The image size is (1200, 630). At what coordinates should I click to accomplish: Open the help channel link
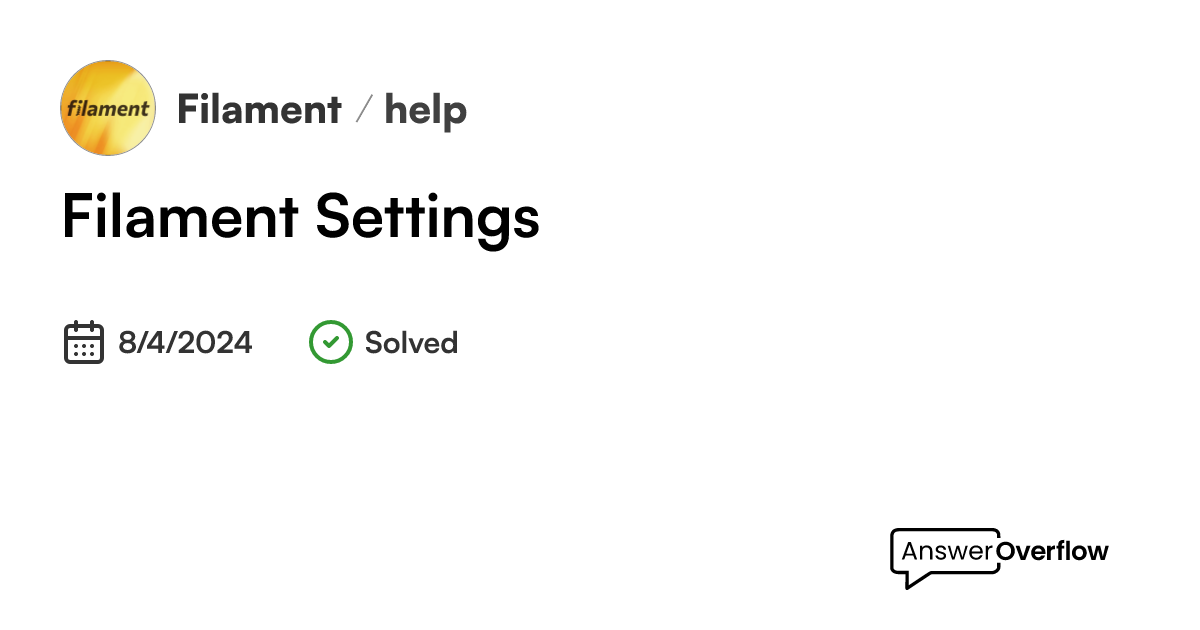(x=425, y=110)
